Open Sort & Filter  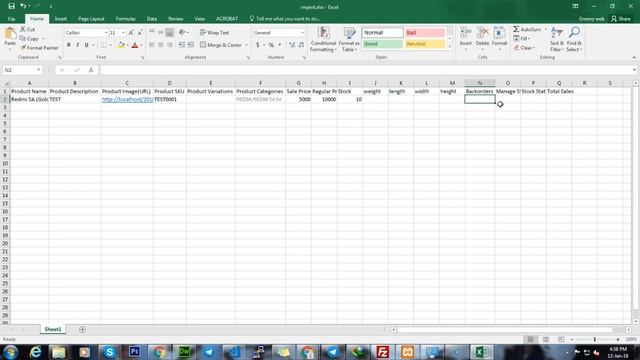557,39
